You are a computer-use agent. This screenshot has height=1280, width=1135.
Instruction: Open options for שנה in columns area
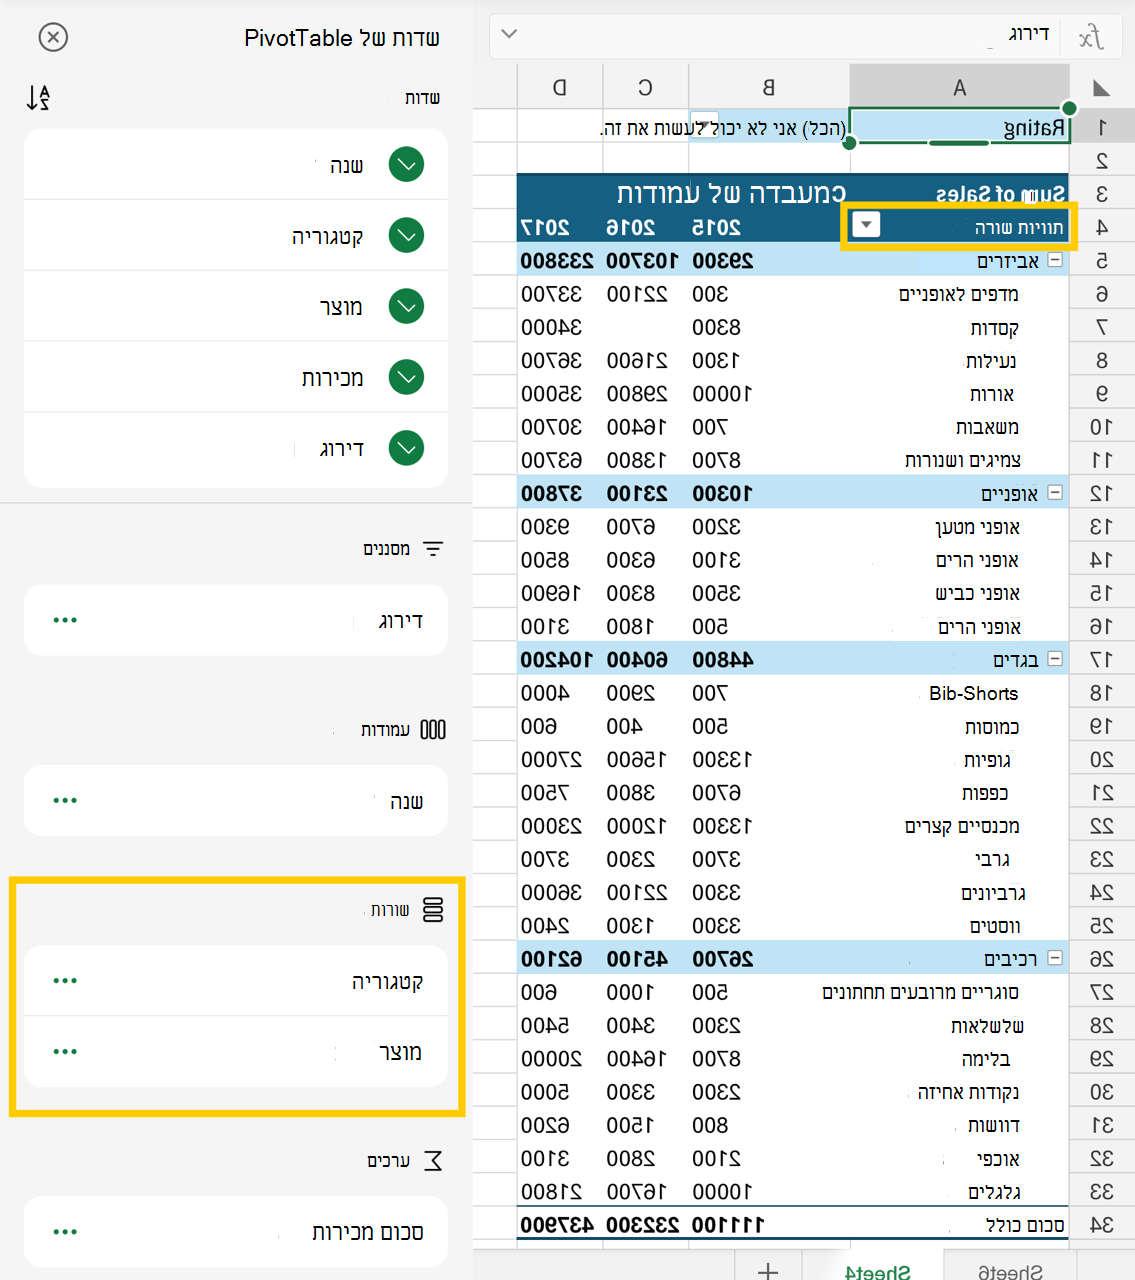point(65,800)
